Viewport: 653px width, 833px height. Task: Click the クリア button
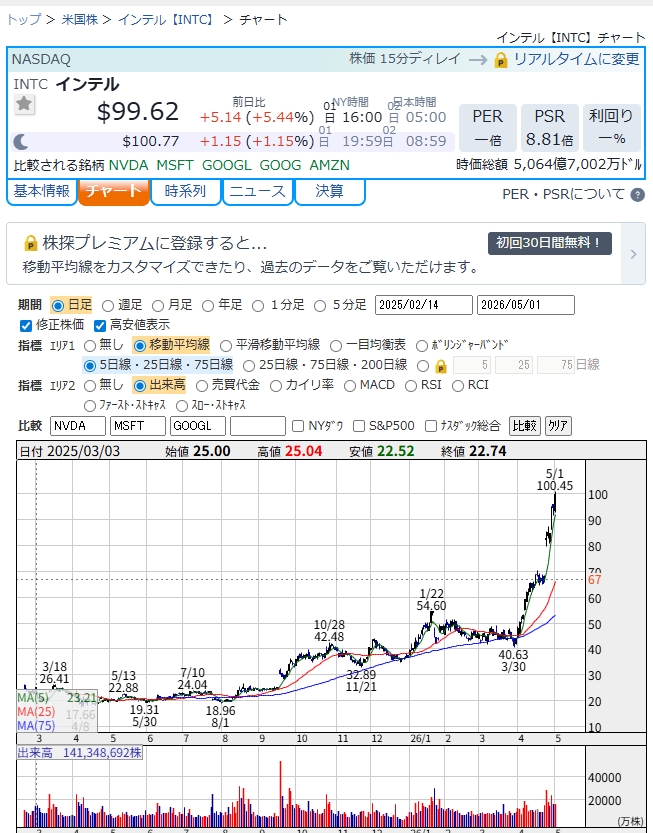click(558, 426)
